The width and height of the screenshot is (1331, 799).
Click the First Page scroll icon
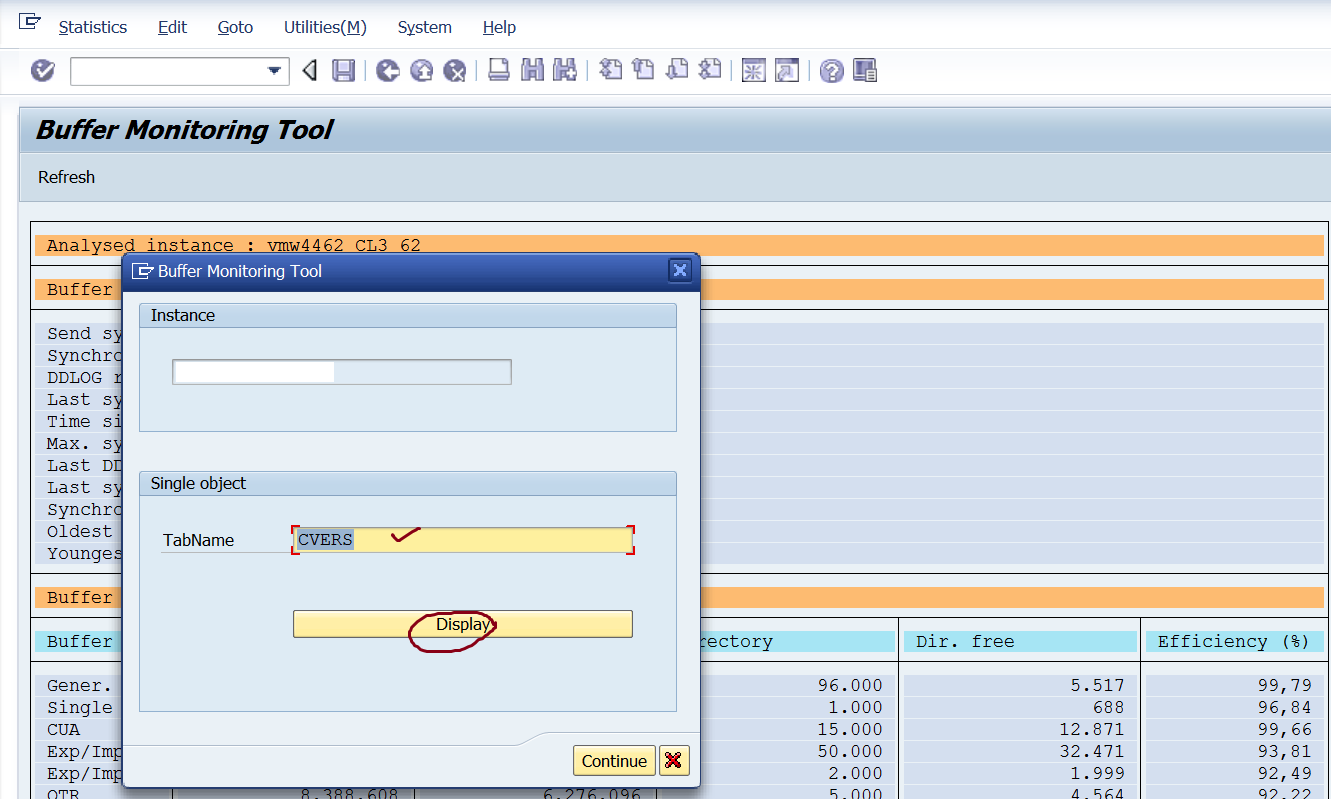click(610, 70)
